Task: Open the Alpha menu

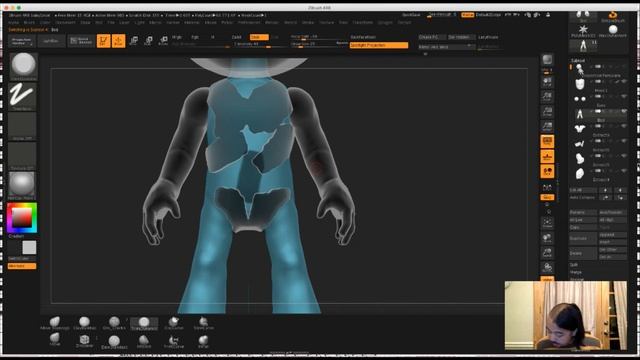Action: 13,22
